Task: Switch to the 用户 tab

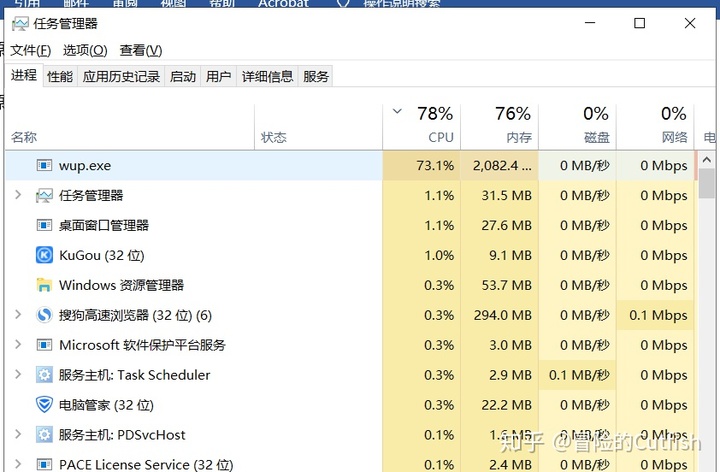Action: click(x=219, y=76)
